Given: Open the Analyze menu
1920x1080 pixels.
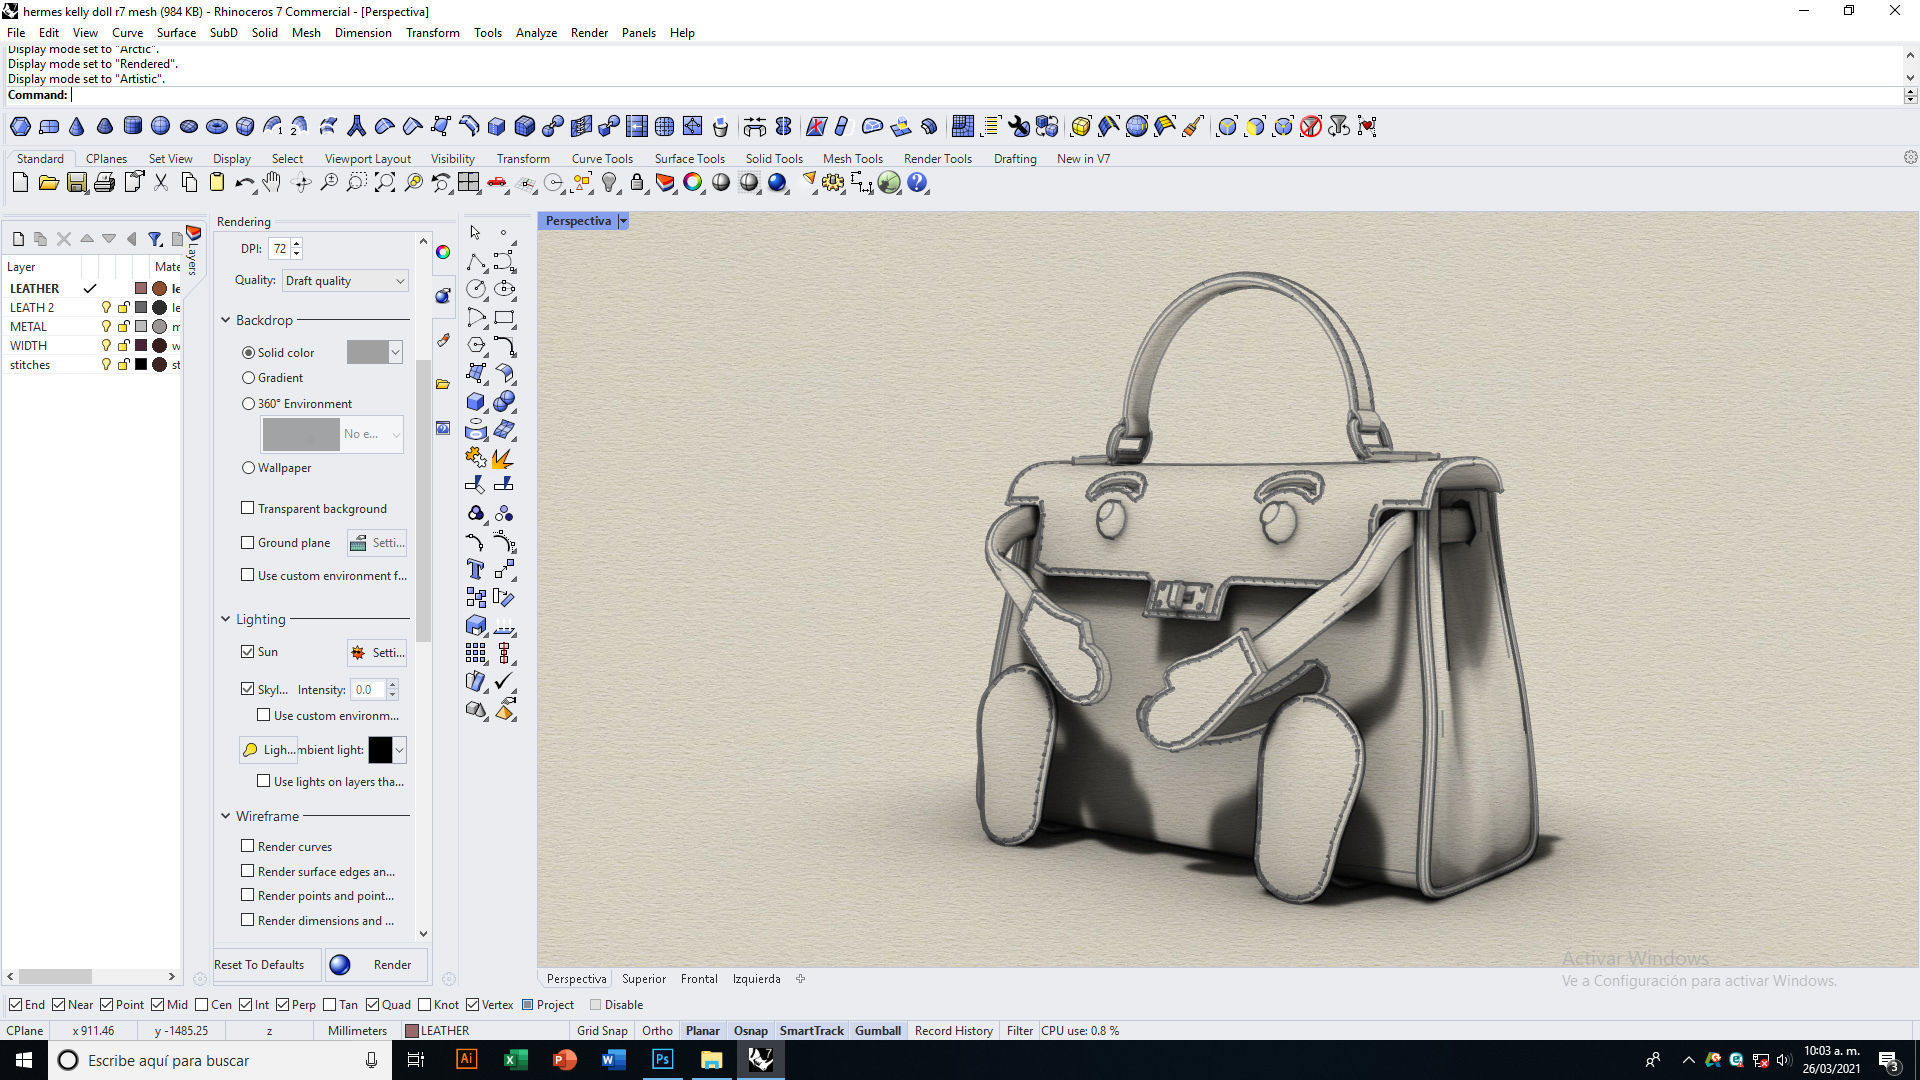Looking at the screenshot, I should [x=536, y=33].
